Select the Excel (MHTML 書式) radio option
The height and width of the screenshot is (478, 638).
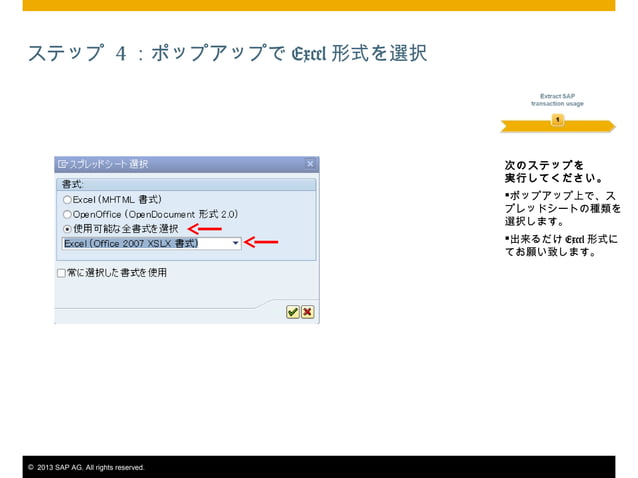(67, 200)
